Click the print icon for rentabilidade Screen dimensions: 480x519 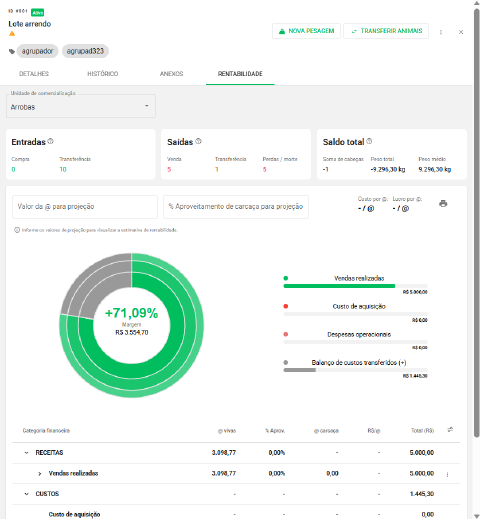[443, 203]
